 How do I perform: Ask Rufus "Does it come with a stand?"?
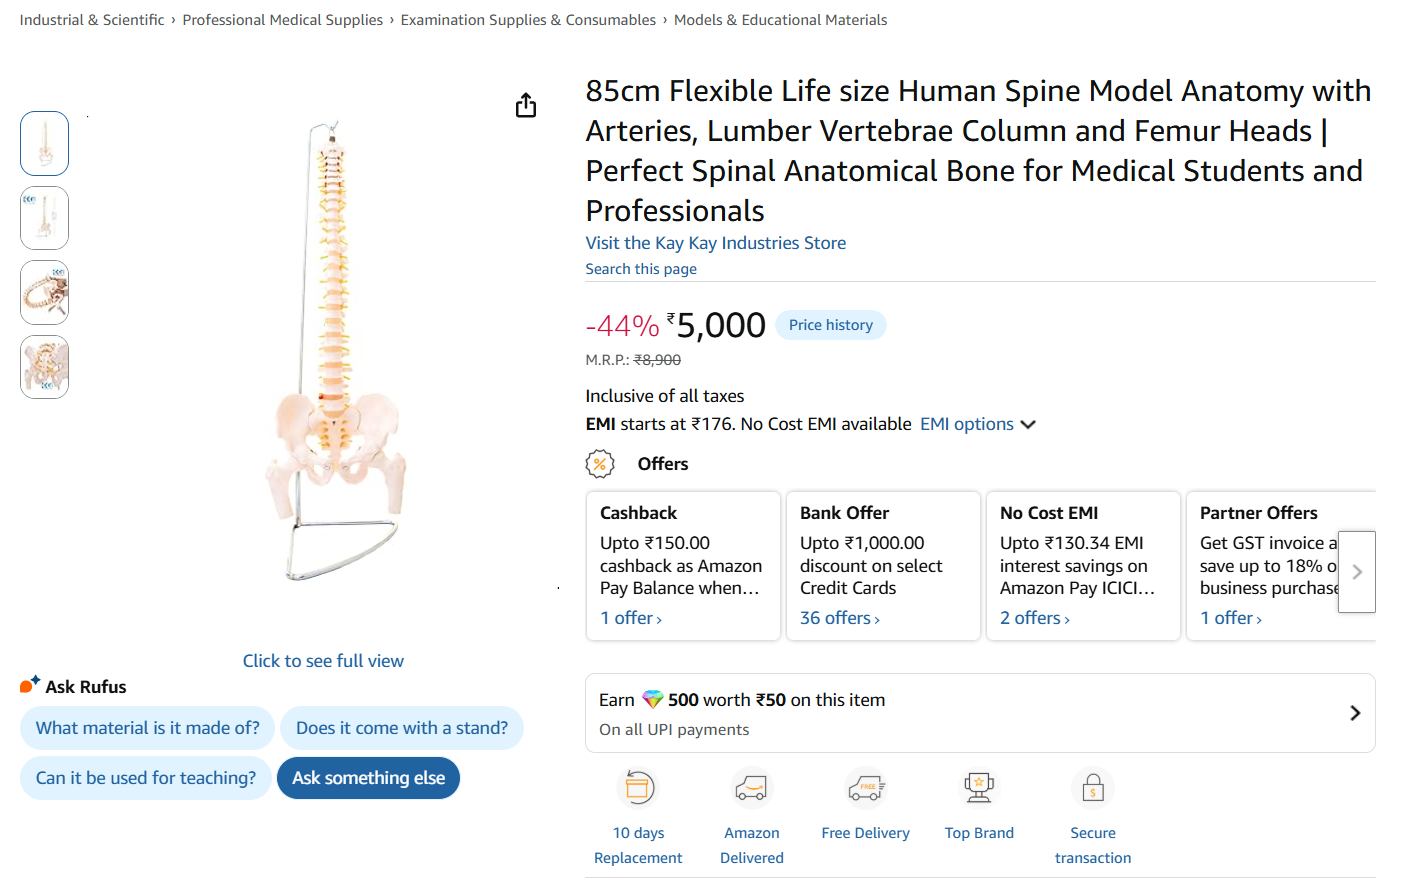tap(402, 728)
